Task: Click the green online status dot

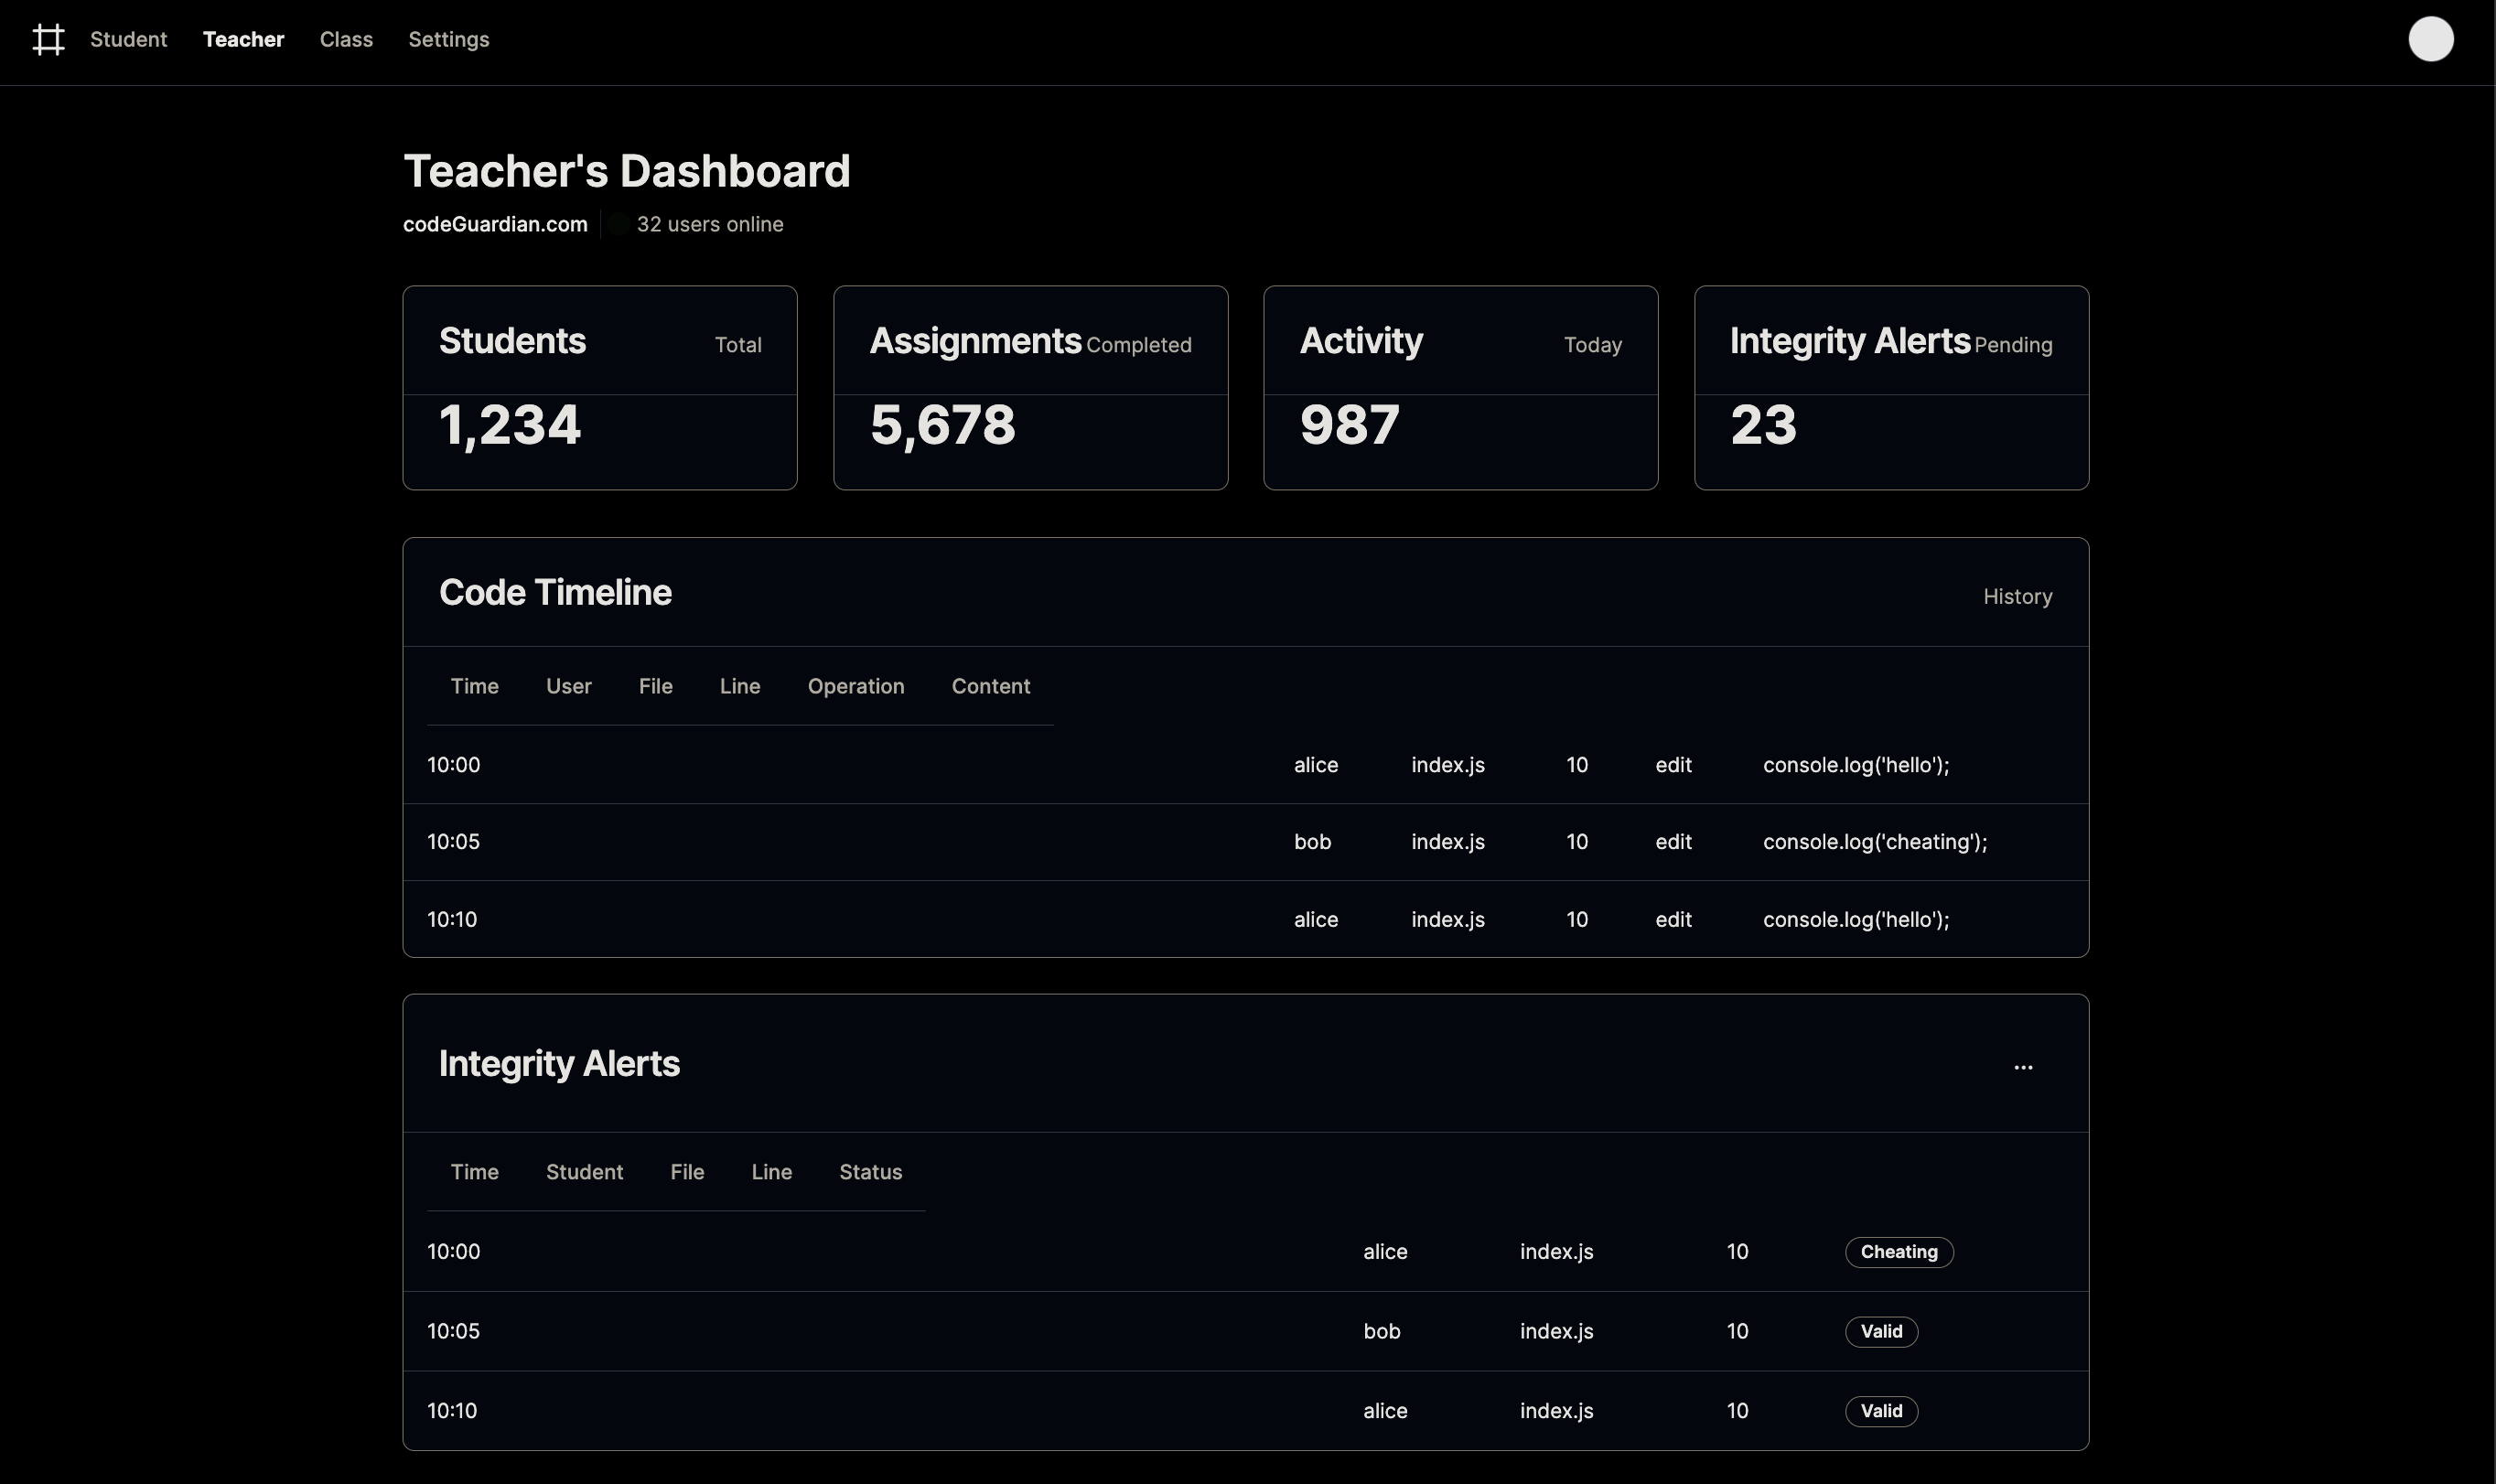Action: (x=618, y=224)
